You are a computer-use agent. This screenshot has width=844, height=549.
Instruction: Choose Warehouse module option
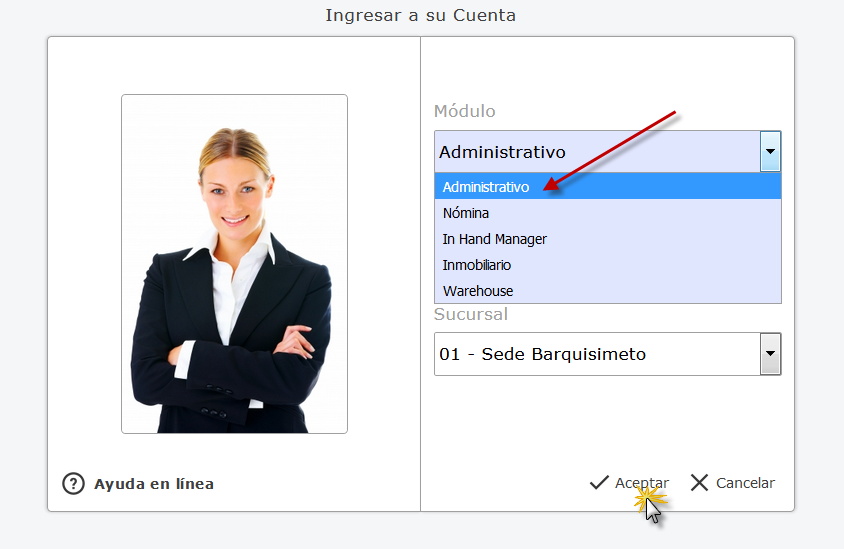[608, 291]
